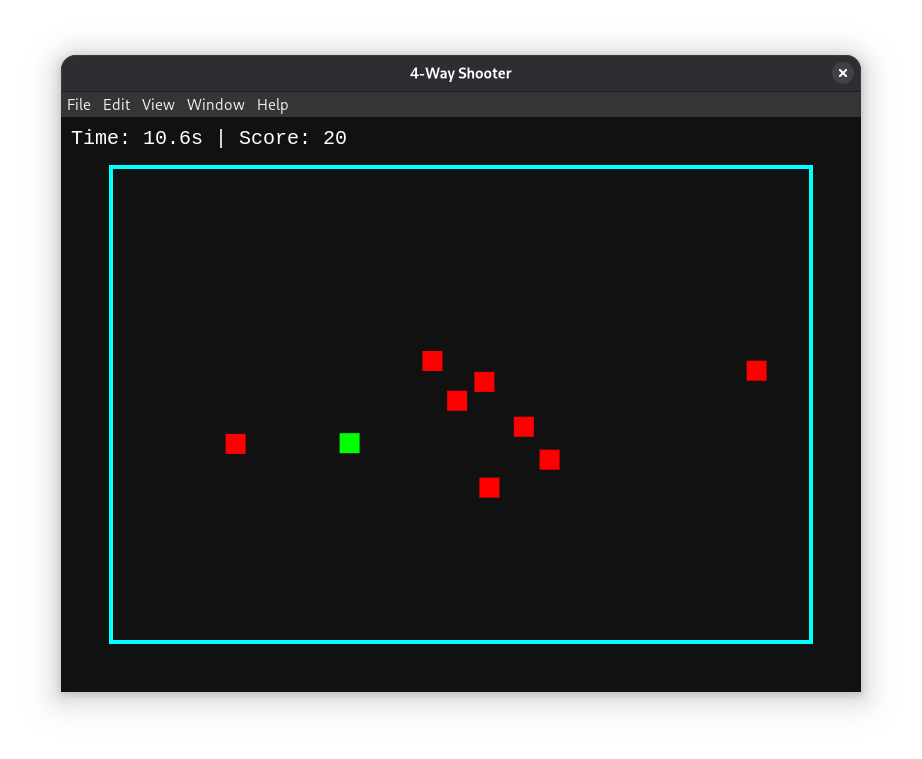Open the Window menu
The width and height of the screenshot is (922, 759).
click(216, 105)
